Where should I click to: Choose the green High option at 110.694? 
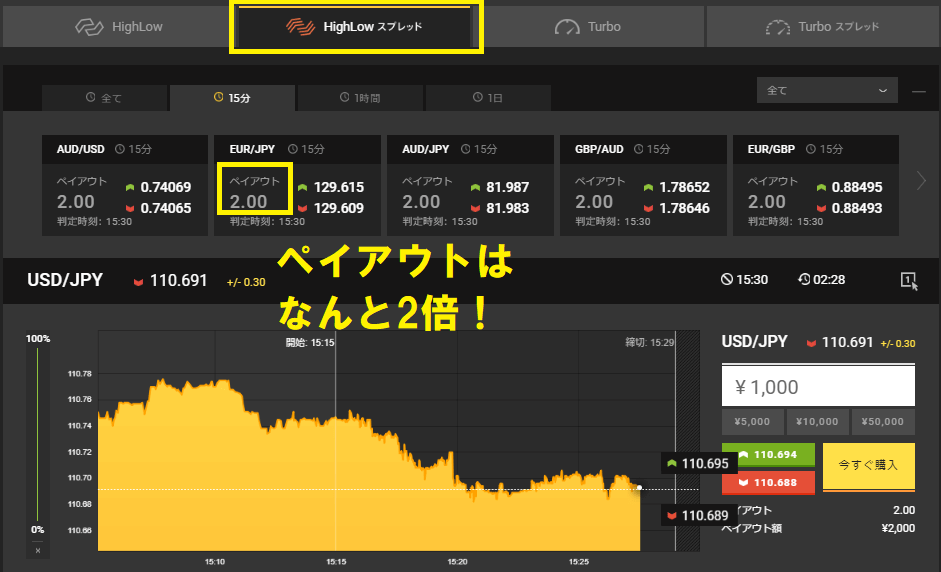(x=768, y=455)
